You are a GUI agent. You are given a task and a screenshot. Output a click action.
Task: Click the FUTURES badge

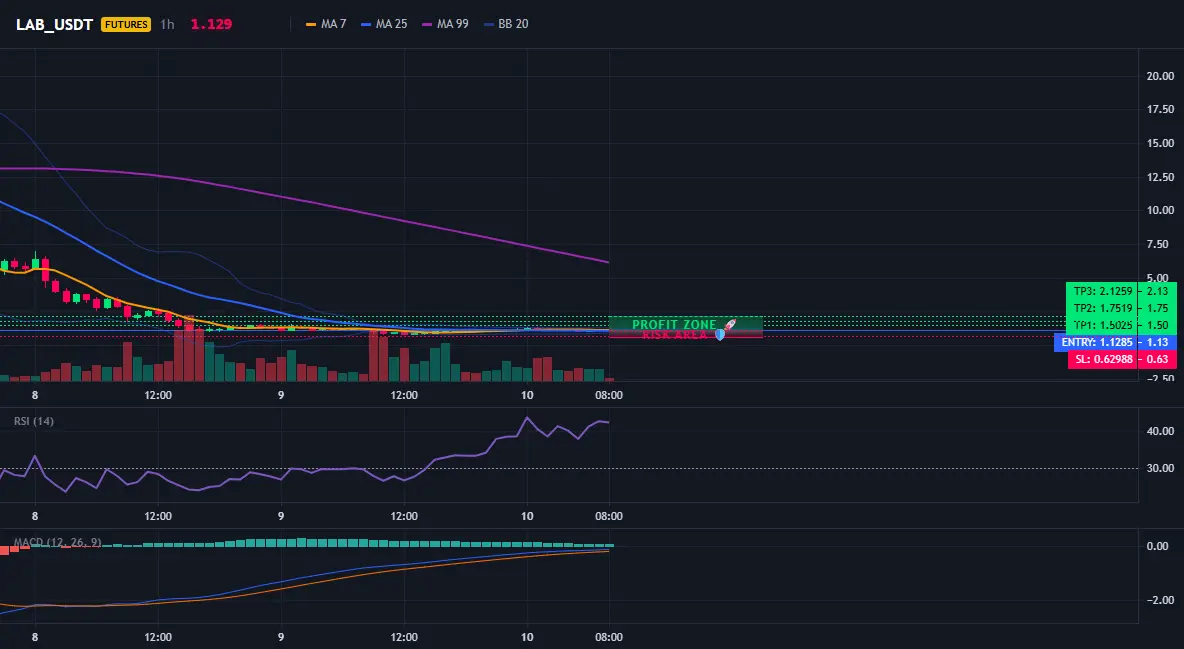(x=126, y=24)
